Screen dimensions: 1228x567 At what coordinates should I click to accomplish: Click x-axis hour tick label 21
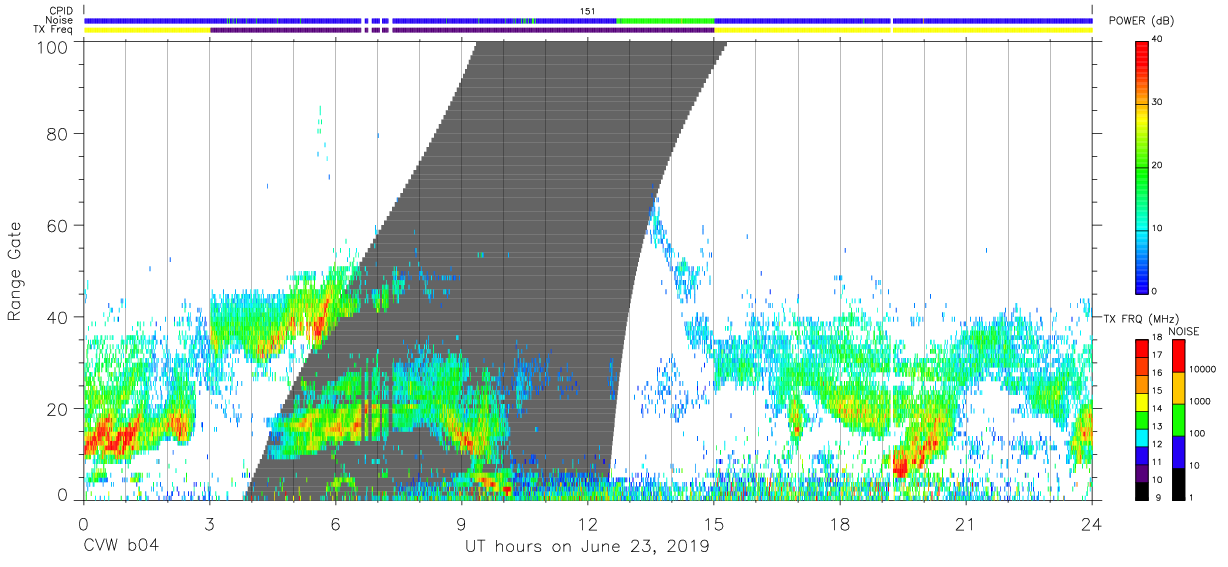coord(966,523)
